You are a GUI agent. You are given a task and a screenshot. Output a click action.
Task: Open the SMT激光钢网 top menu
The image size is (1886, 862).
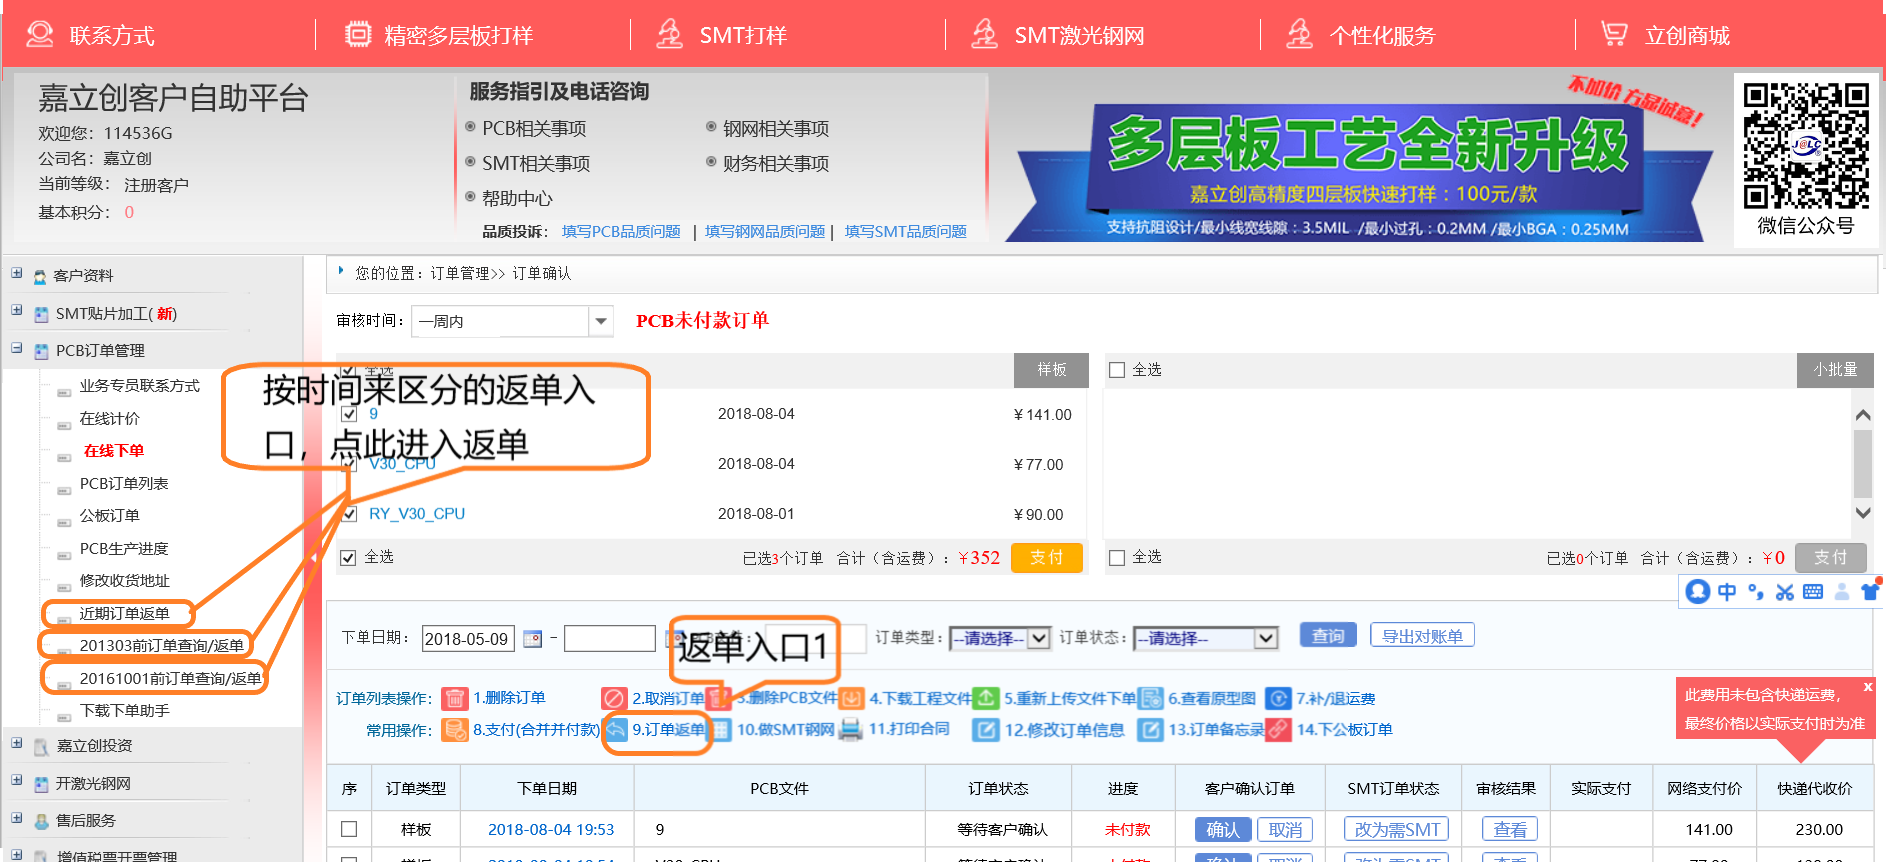[x=1079, y=36]
